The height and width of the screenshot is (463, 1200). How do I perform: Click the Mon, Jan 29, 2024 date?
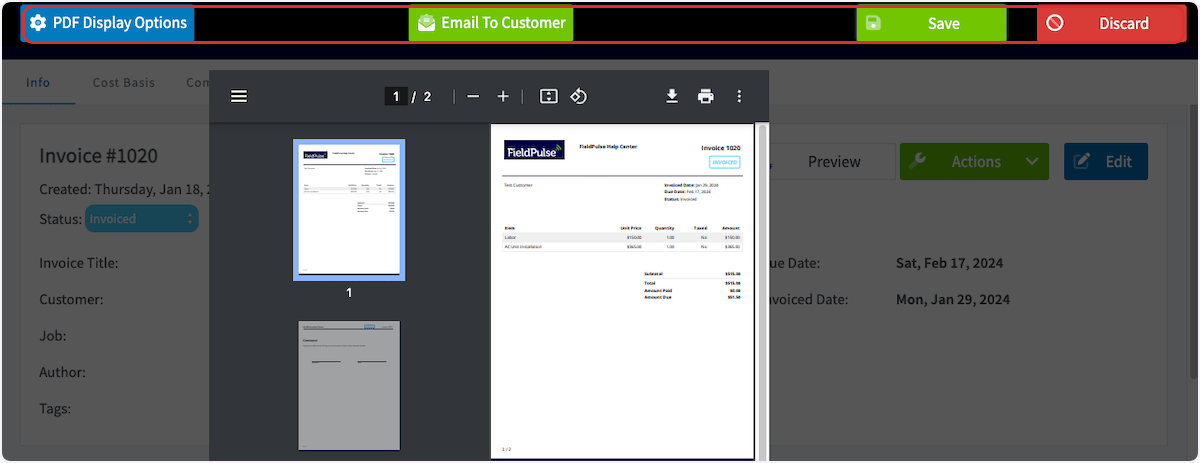pos(952,300)
